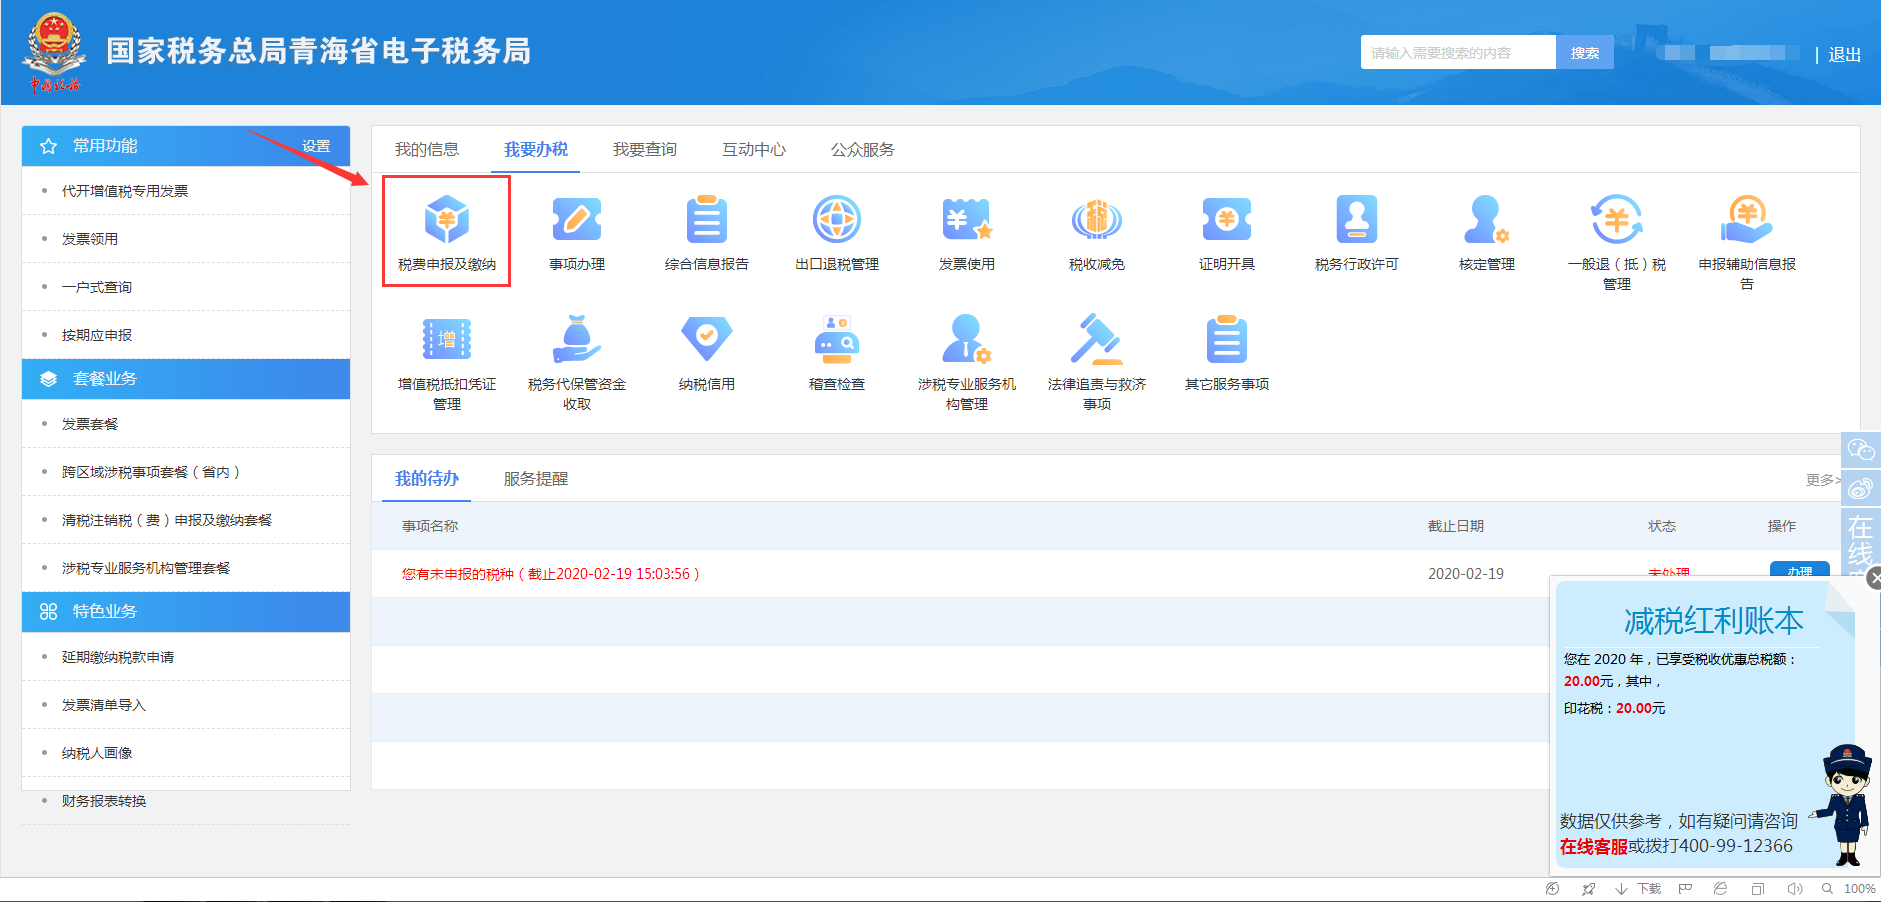Open the 稽查检查 icon

(837, 340)
